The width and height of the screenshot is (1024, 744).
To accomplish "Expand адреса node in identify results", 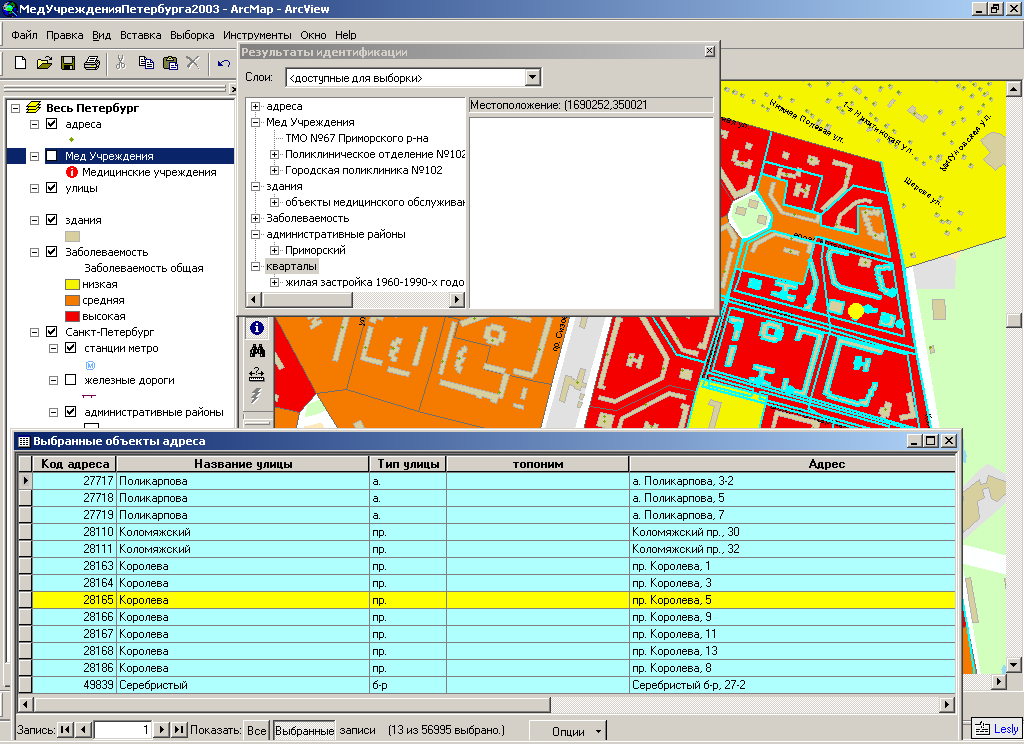I will 255,106.
